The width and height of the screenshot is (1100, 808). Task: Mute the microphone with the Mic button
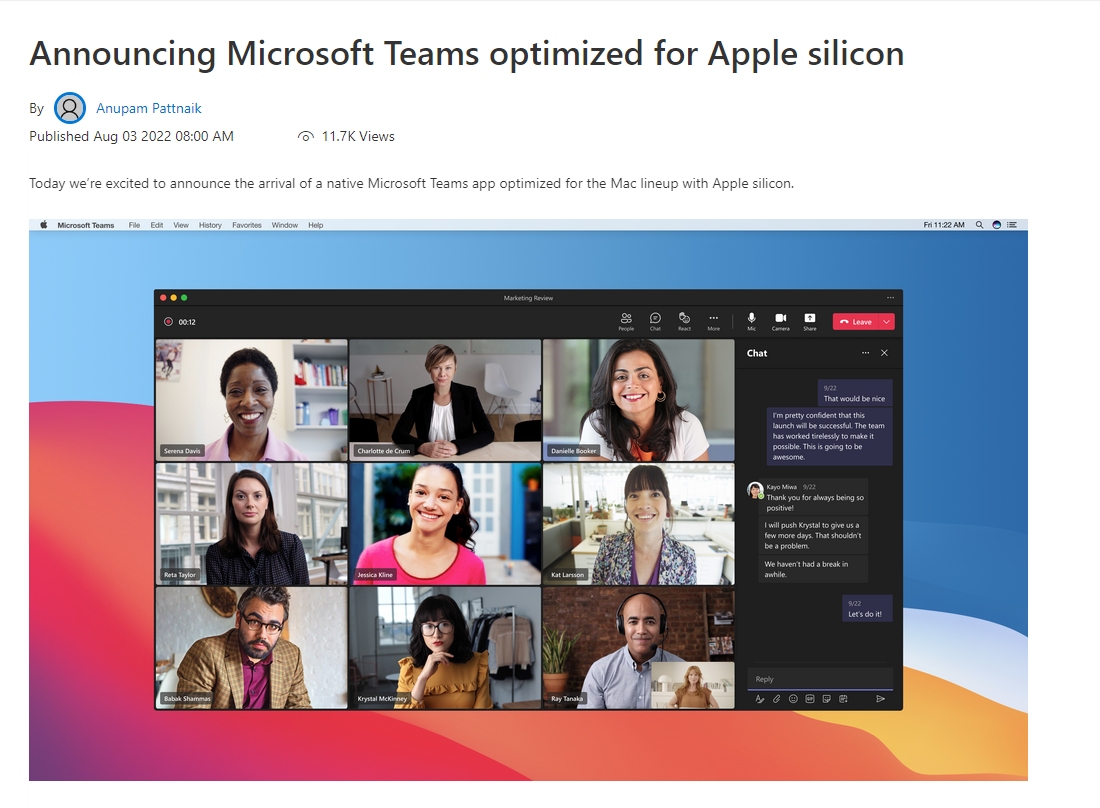pos(751,321)
